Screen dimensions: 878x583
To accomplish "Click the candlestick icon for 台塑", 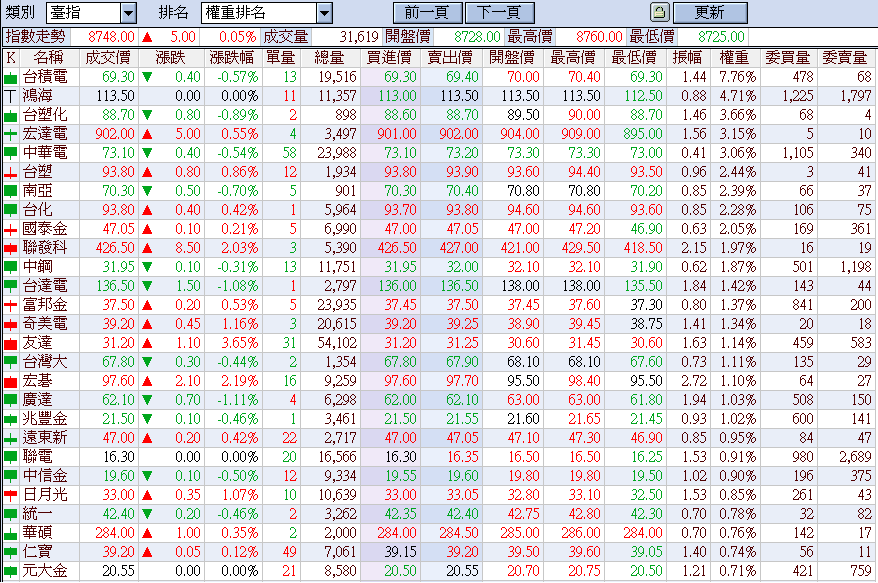I will (11, 172).
